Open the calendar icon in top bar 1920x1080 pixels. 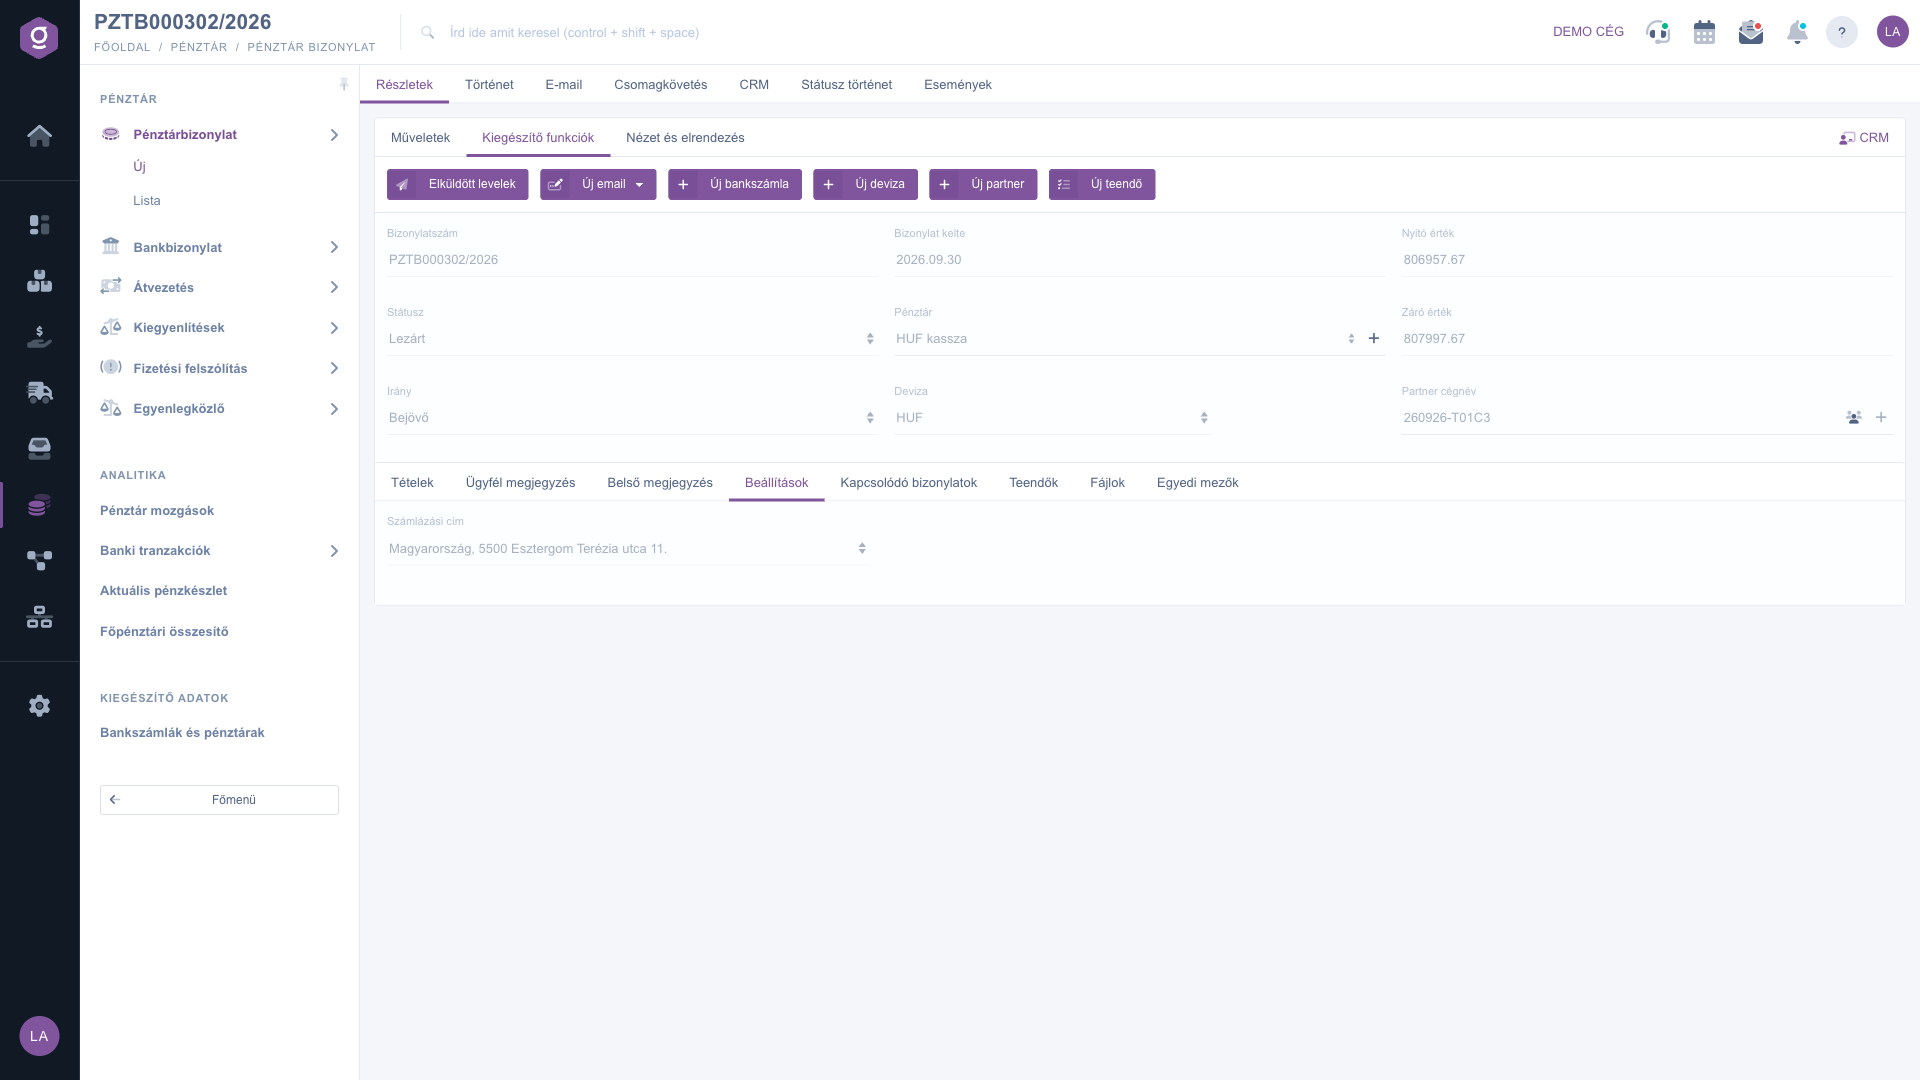click(1705, 32)
